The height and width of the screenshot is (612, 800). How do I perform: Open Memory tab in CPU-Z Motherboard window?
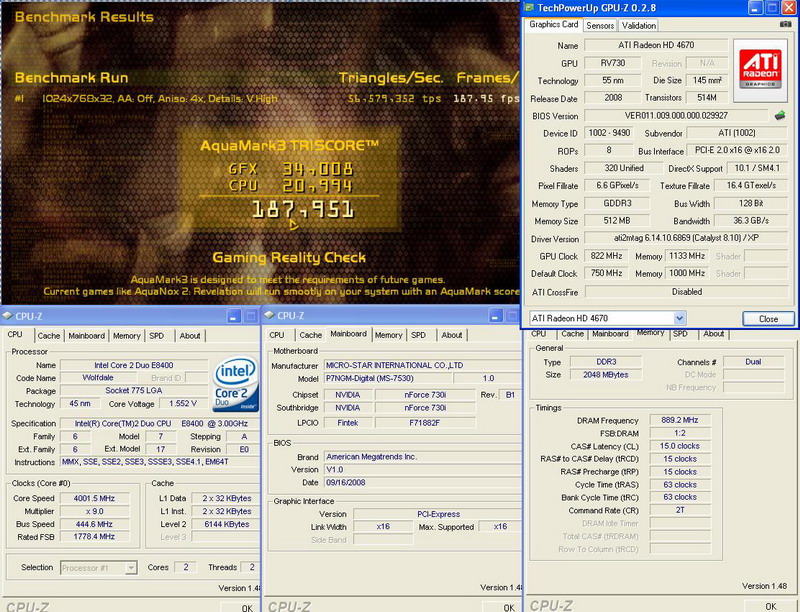point(388,335)
